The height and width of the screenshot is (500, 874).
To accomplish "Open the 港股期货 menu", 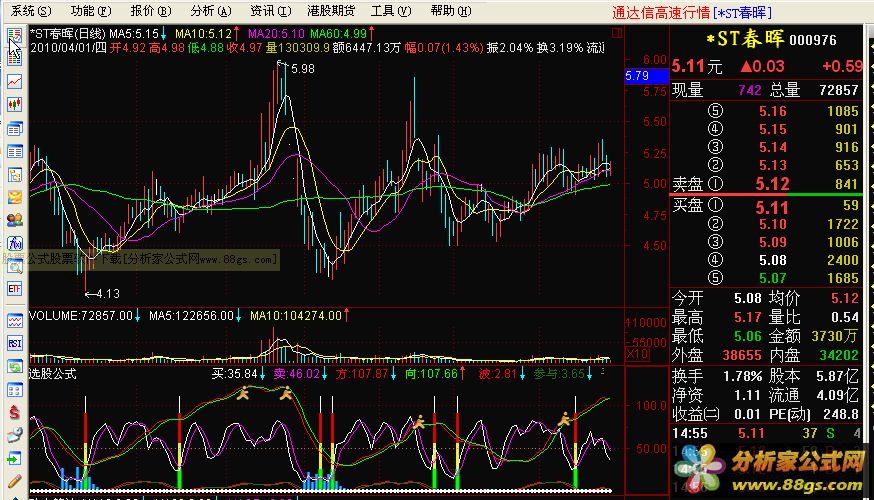I will click(x=331, y=11).
